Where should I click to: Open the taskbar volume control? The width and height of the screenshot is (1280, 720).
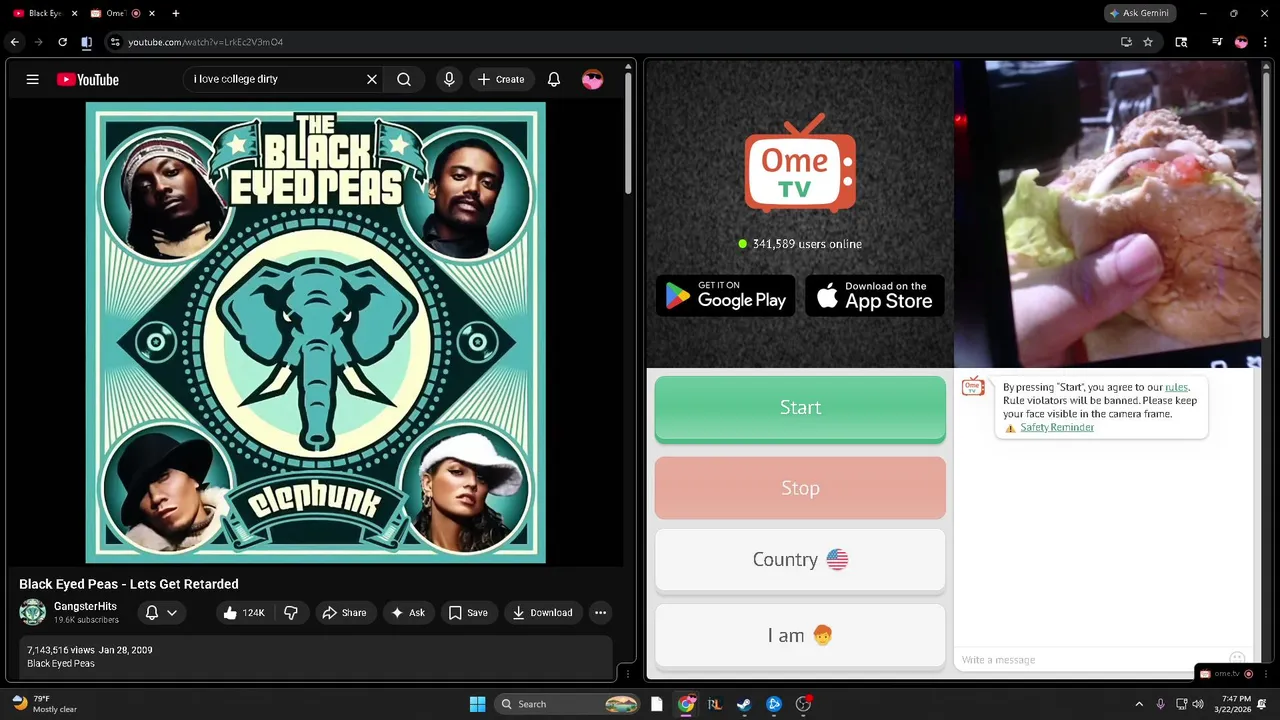pyautogui.click(x=1197, y=704)
